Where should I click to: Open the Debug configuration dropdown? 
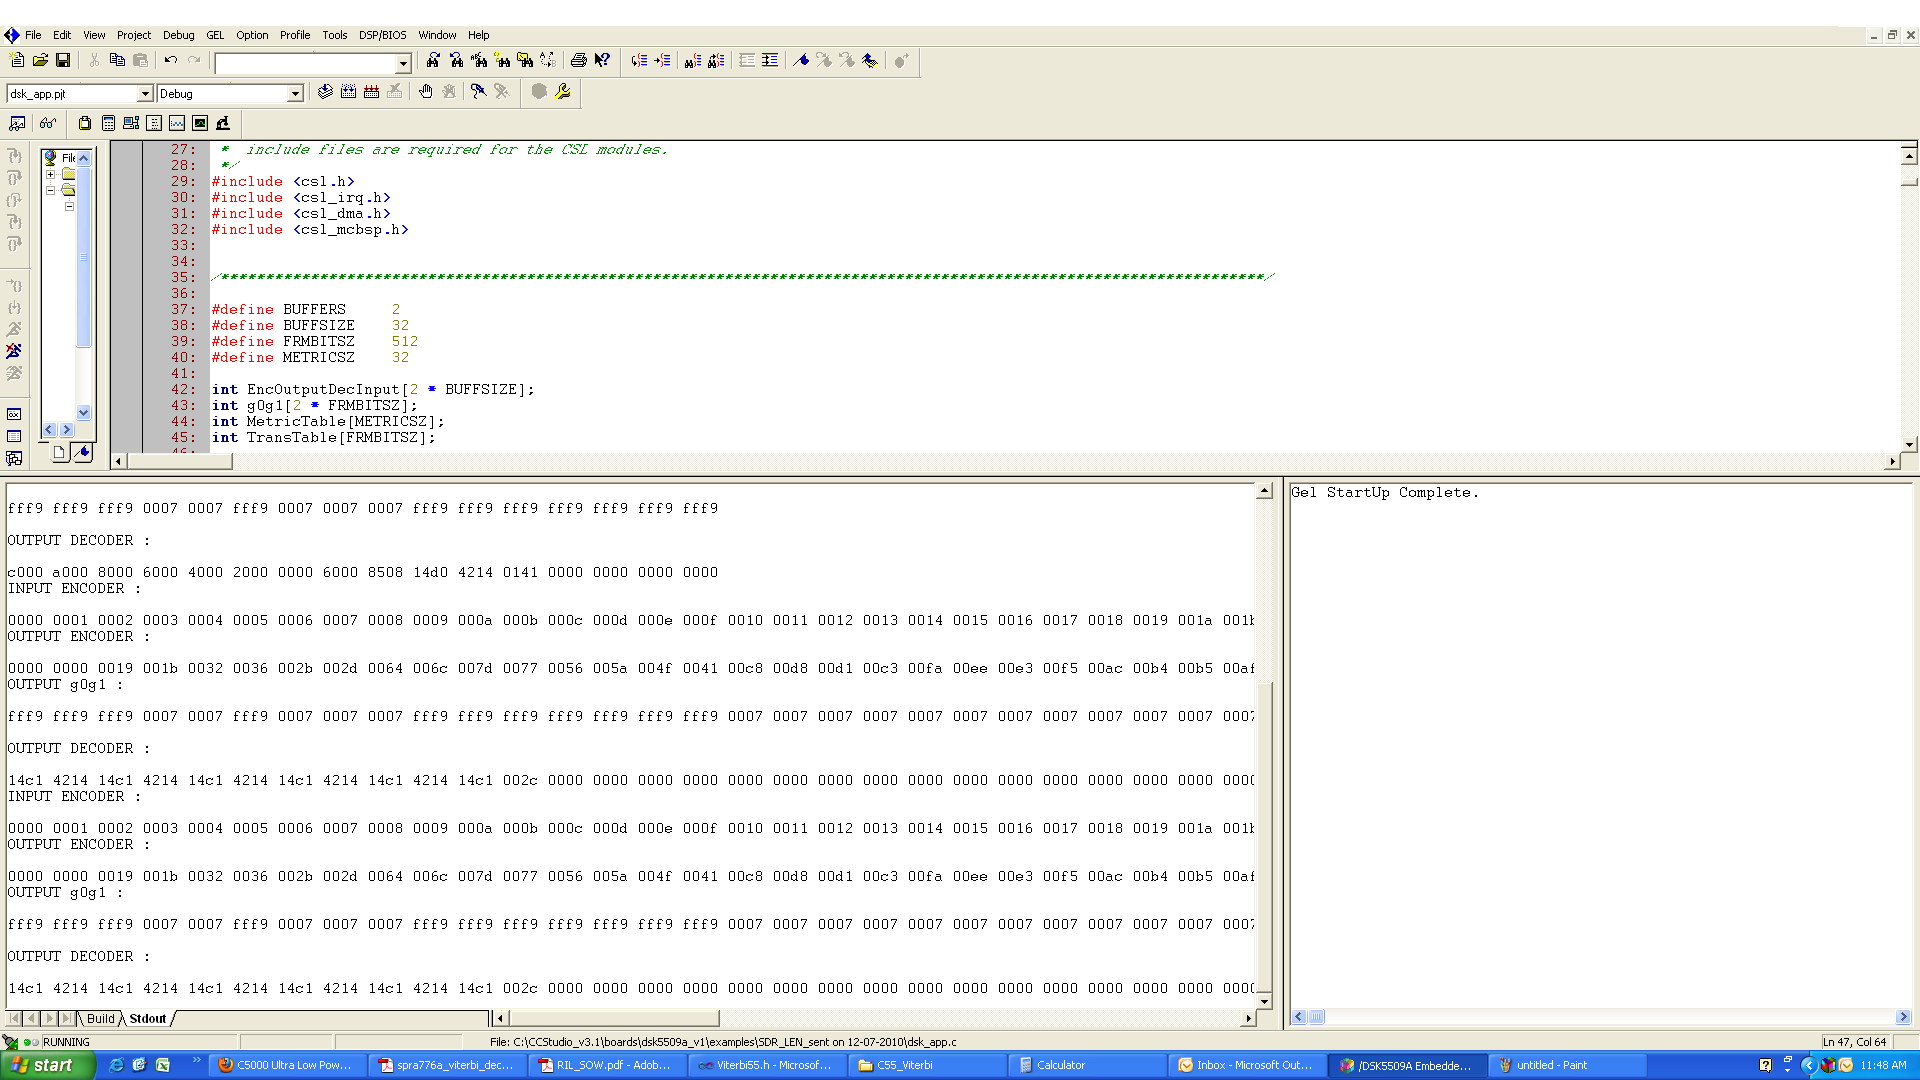point(294,94)
